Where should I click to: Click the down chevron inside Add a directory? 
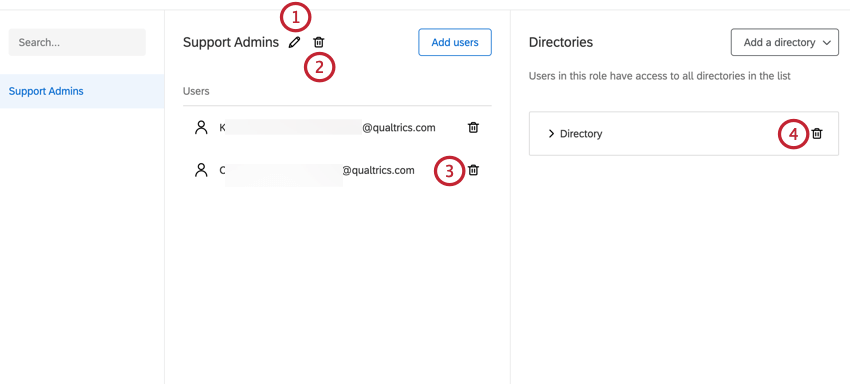[x=827, y=43]
